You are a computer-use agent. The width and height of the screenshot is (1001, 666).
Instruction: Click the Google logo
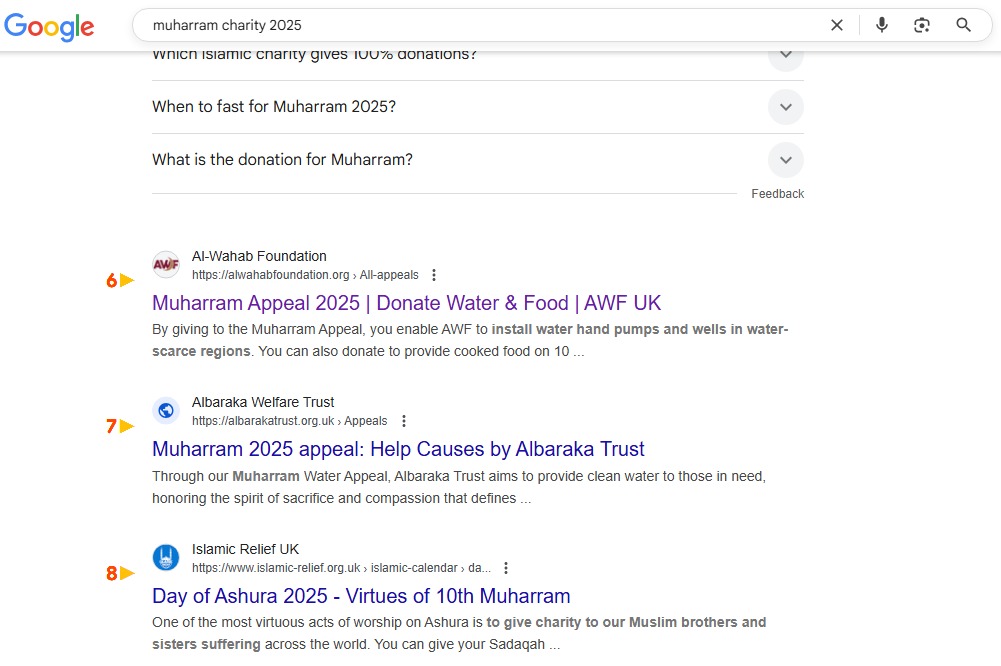49,26
